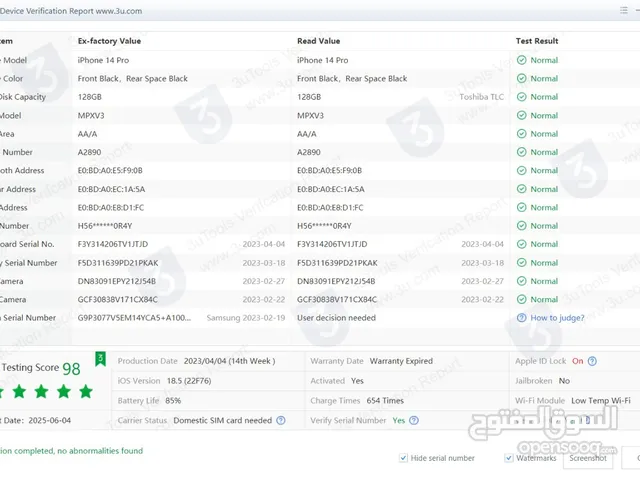Viewport: 640px width, 480px height.
Task: Select ex-factory Front Black, Rear Space Black cell
Action: click(x=133, y=79)
